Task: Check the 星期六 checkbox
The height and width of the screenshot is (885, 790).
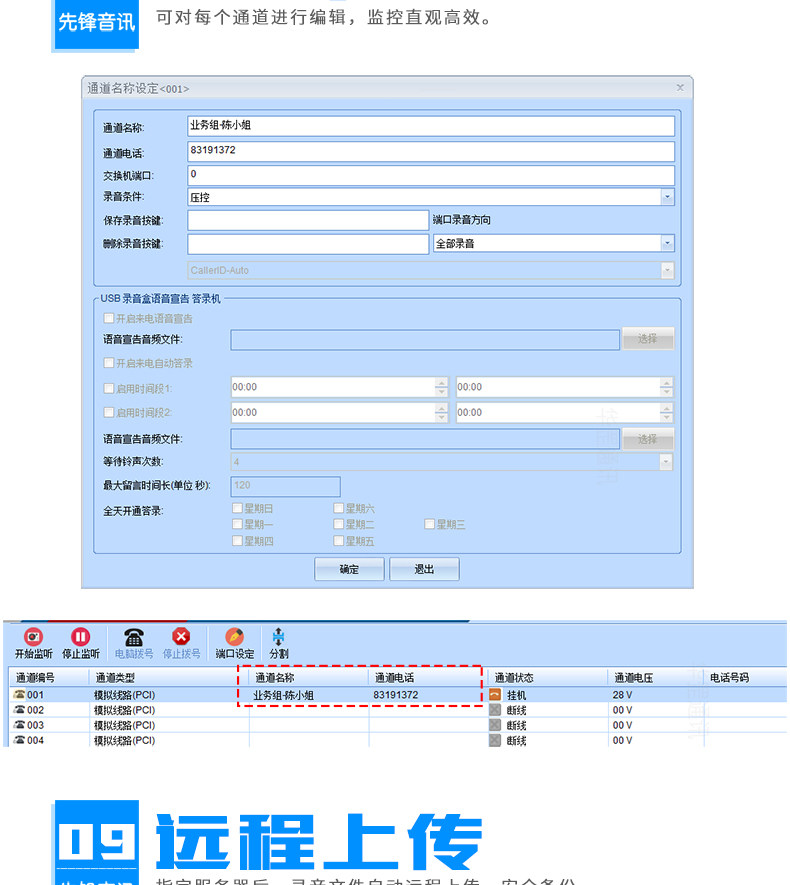Action: click(x=339, y=508)
